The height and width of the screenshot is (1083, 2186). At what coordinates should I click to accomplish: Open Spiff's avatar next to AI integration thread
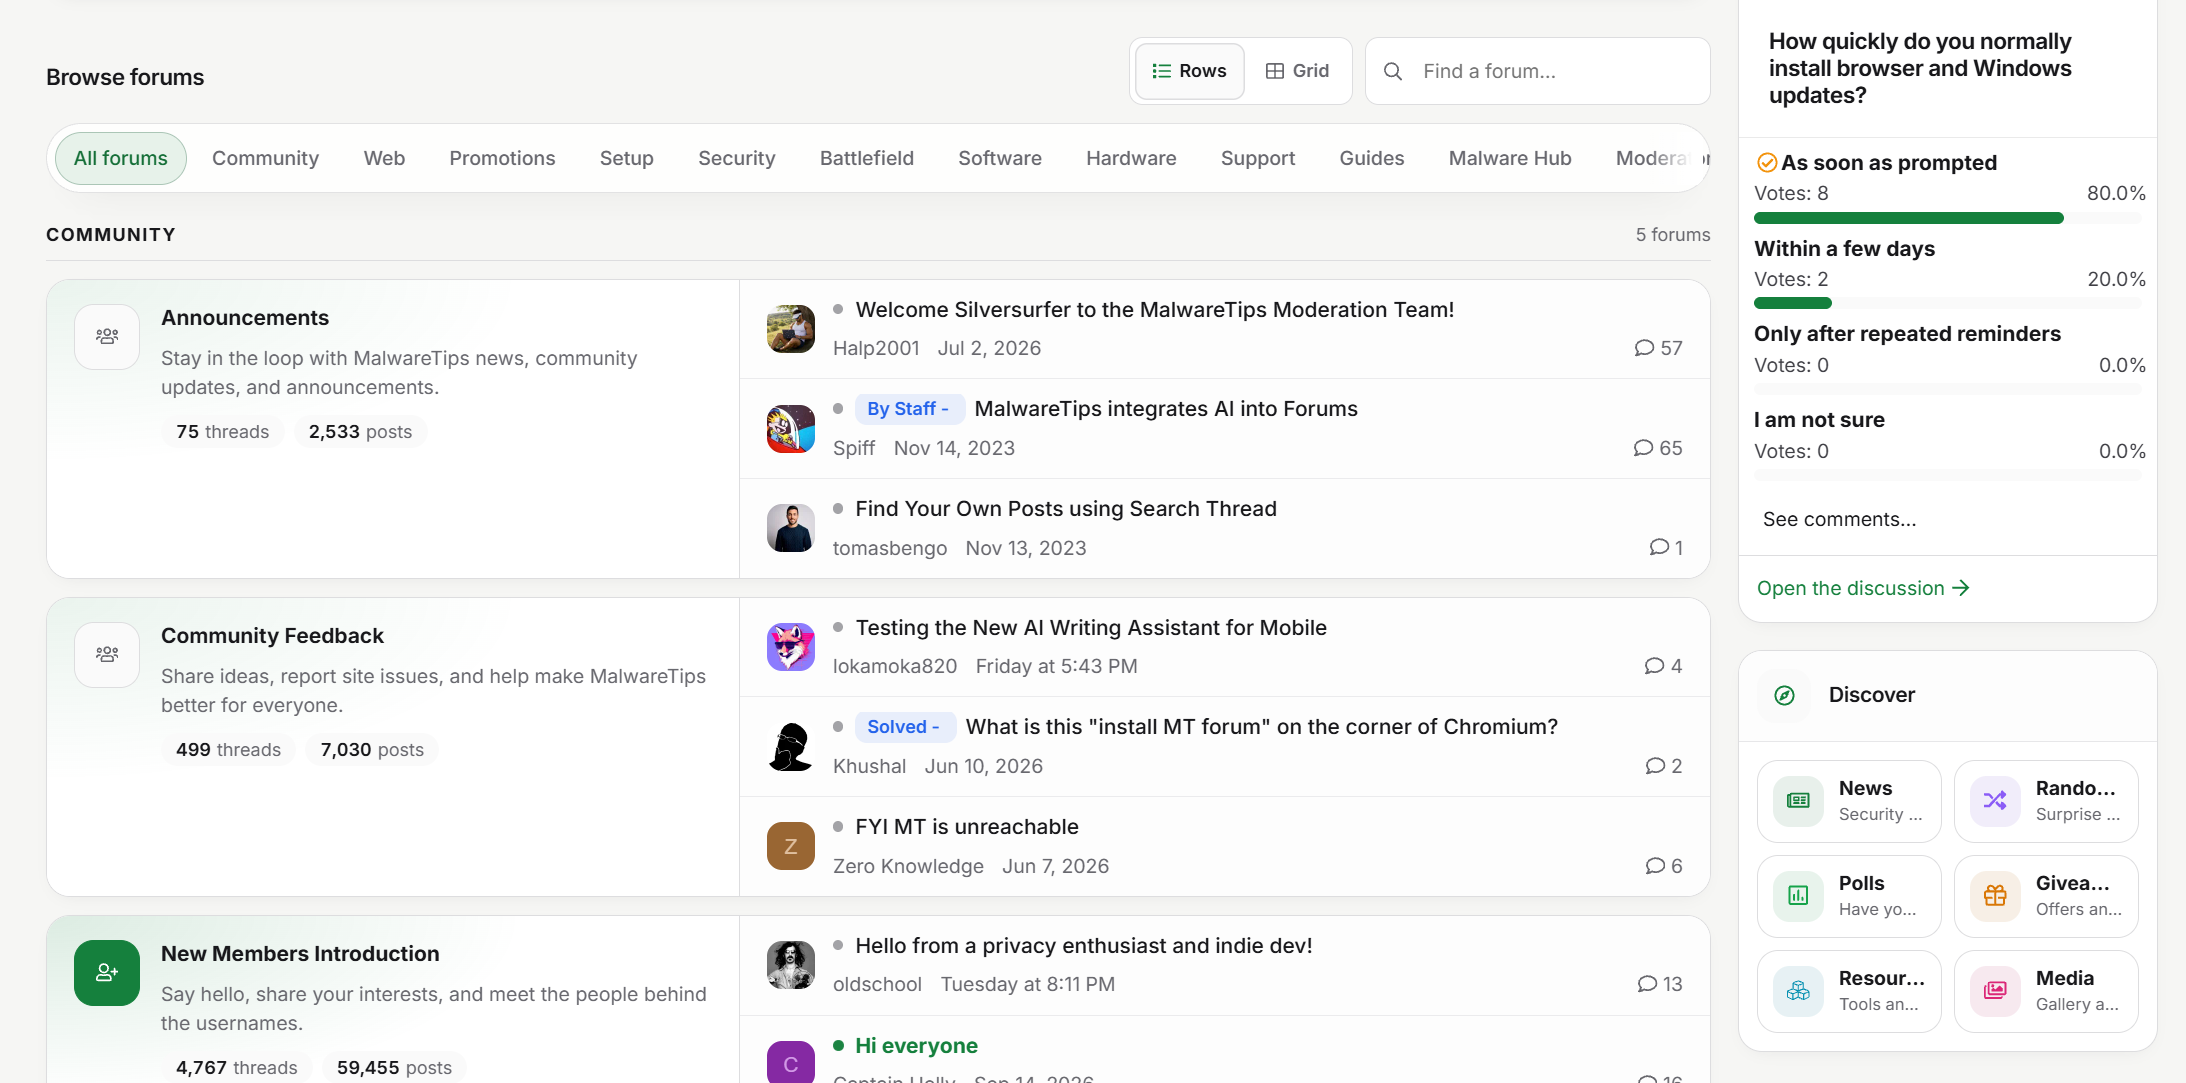[x=791, y=429]
